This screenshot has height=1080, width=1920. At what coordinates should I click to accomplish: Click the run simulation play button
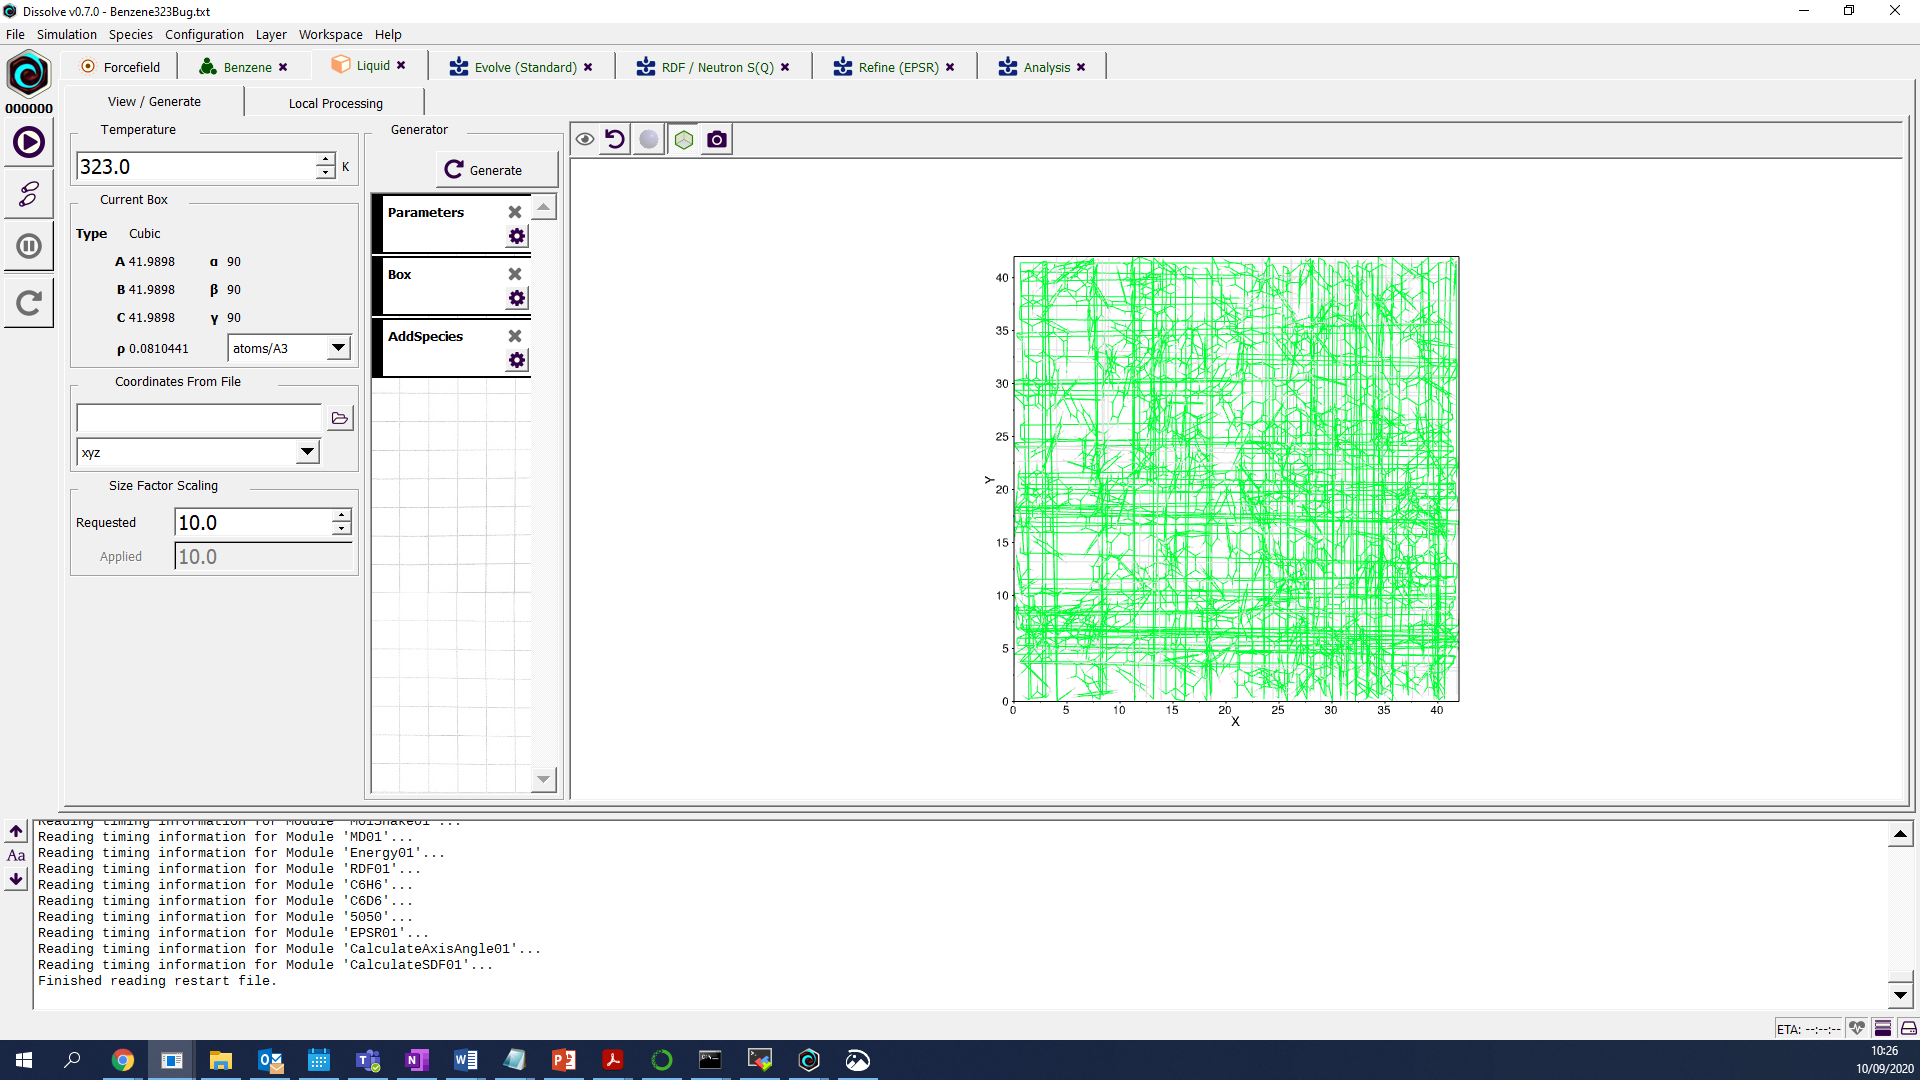[x=29, y=142]
